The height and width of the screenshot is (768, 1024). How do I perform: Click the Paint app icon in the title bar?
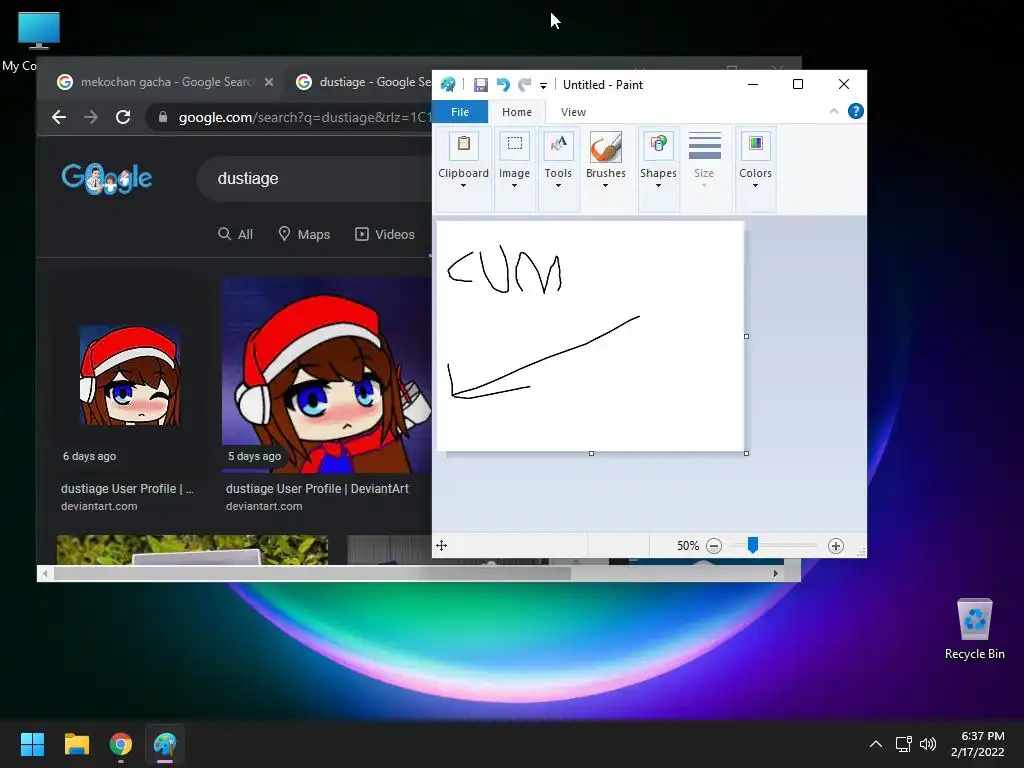[x=448, y=84]
